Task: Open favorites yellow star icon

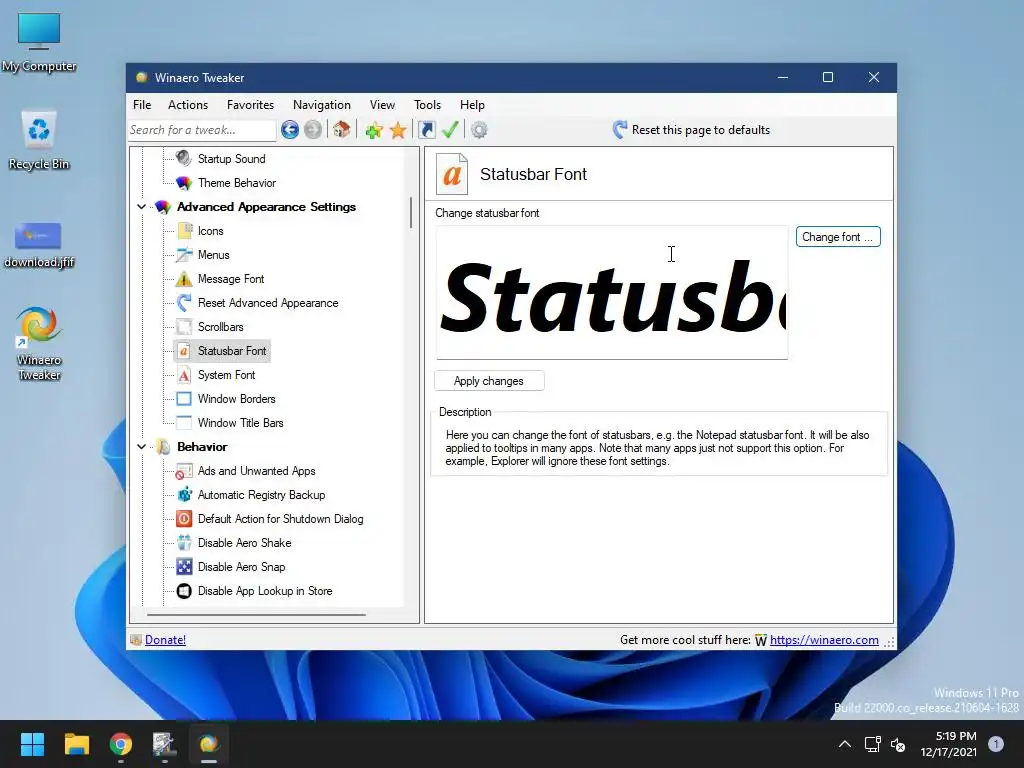Action: click(x=398, y=130)
